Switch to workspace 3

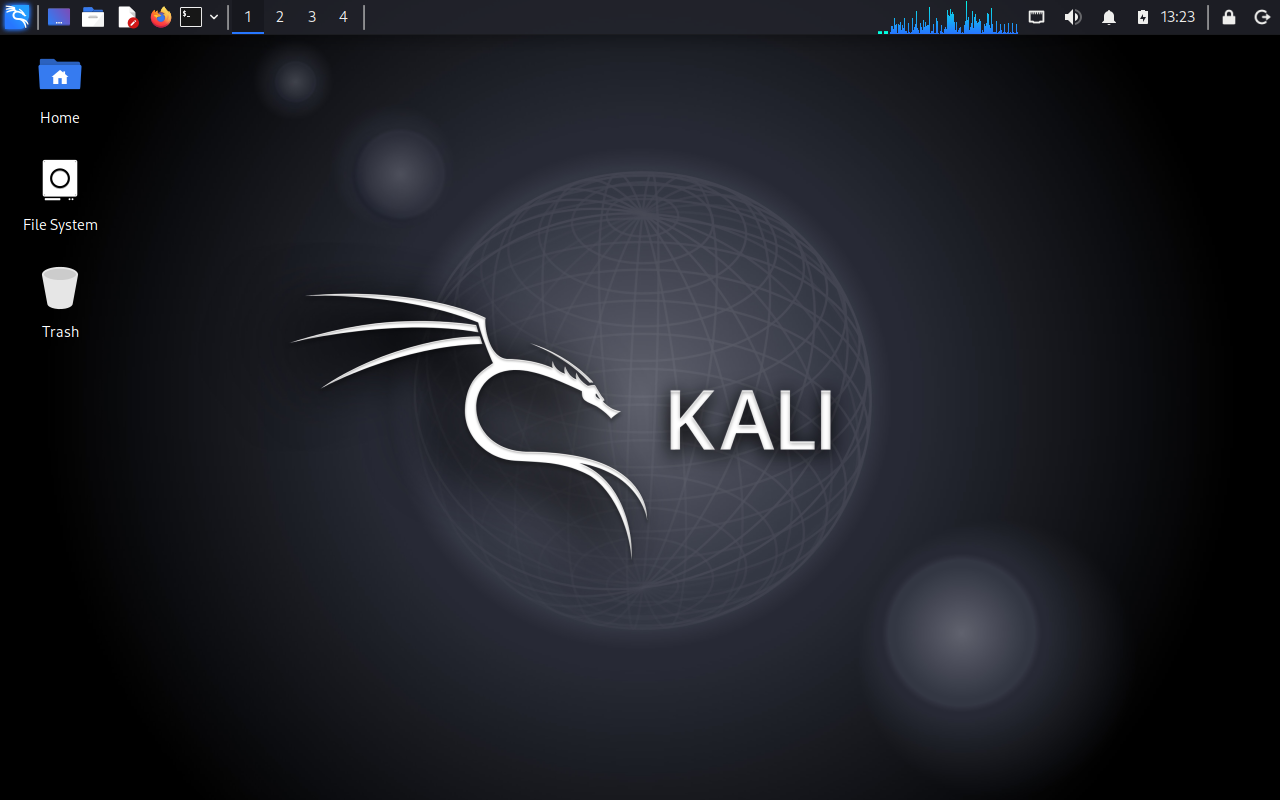312,17
